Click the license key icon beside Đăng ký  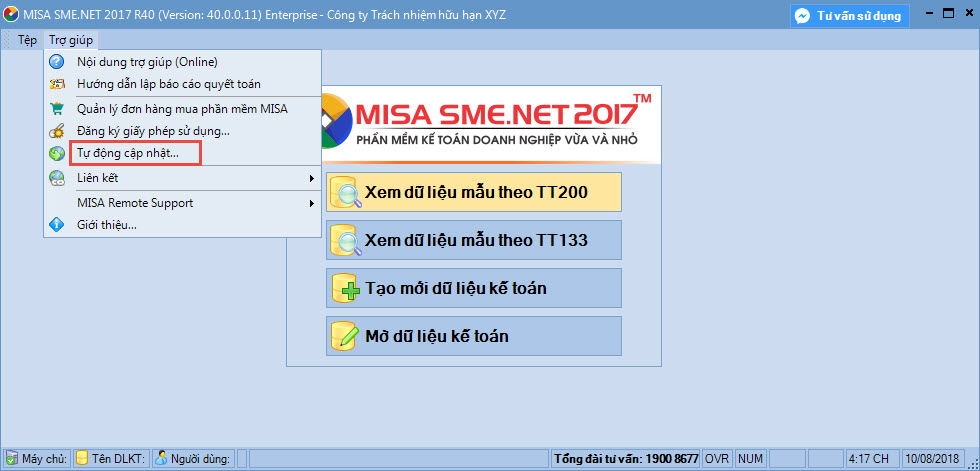pos(57,132)
